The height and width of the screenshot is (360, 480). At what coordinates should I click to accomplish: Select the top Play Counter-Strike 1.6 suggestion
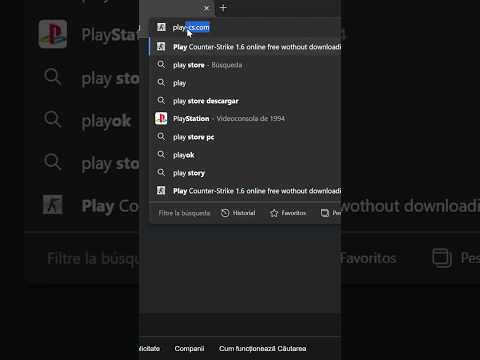247,47
